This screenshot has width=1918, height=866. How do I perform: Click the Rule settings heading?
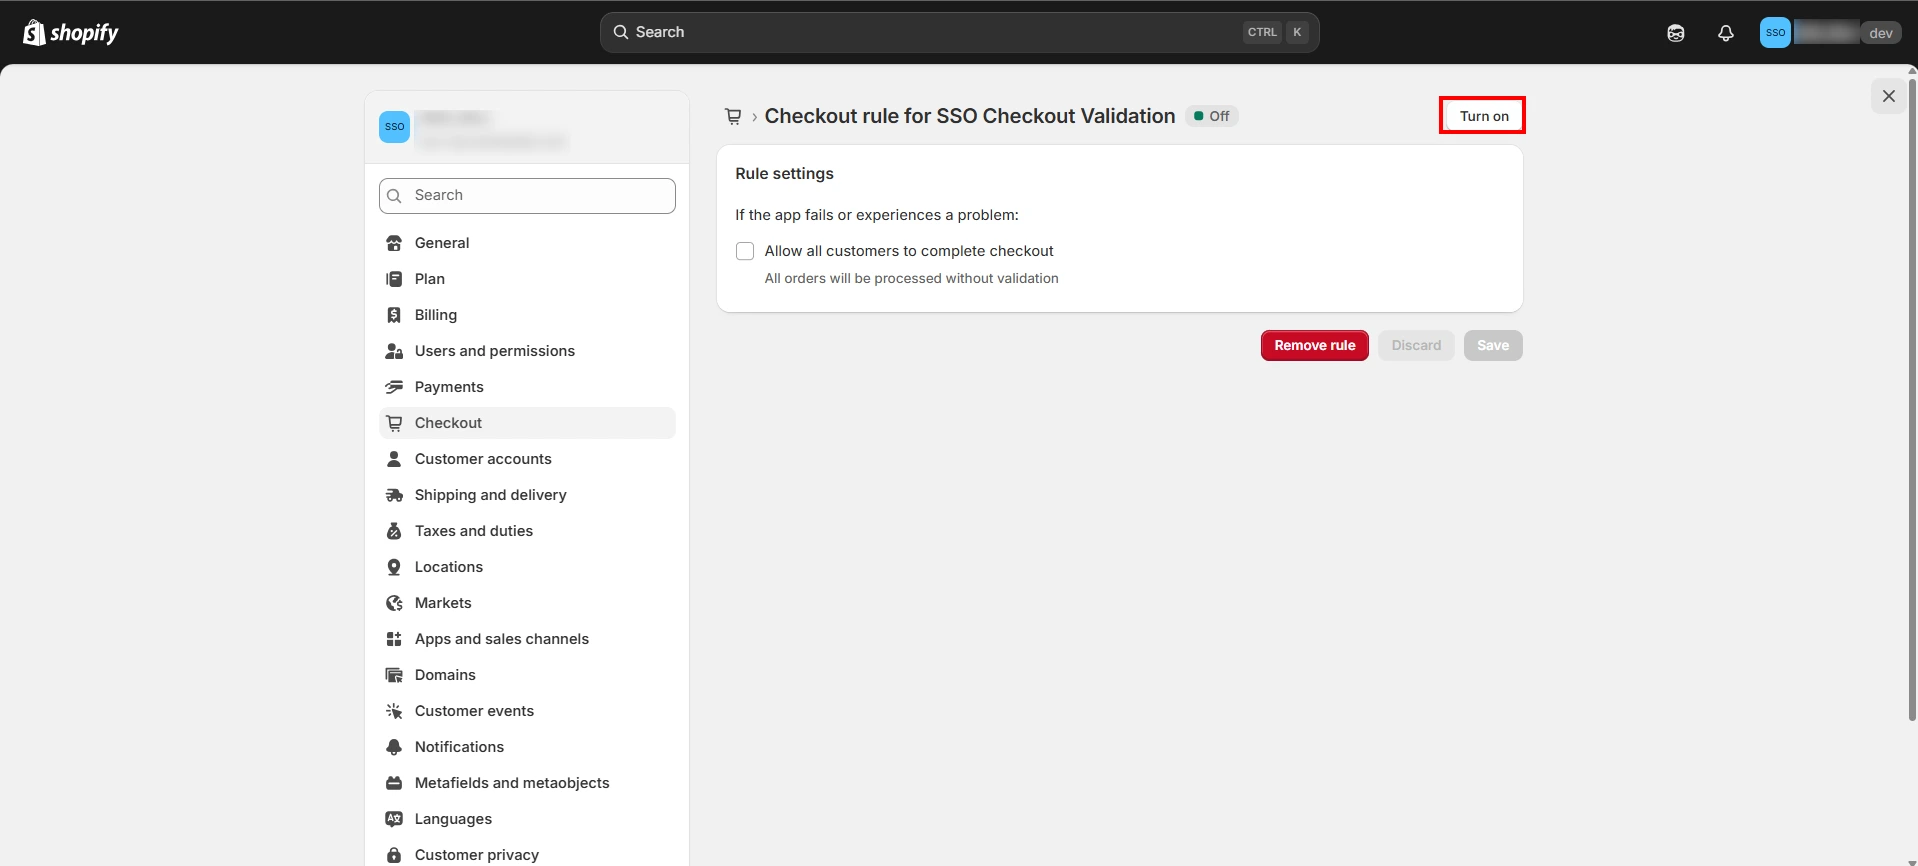click(x=784, y=174)
